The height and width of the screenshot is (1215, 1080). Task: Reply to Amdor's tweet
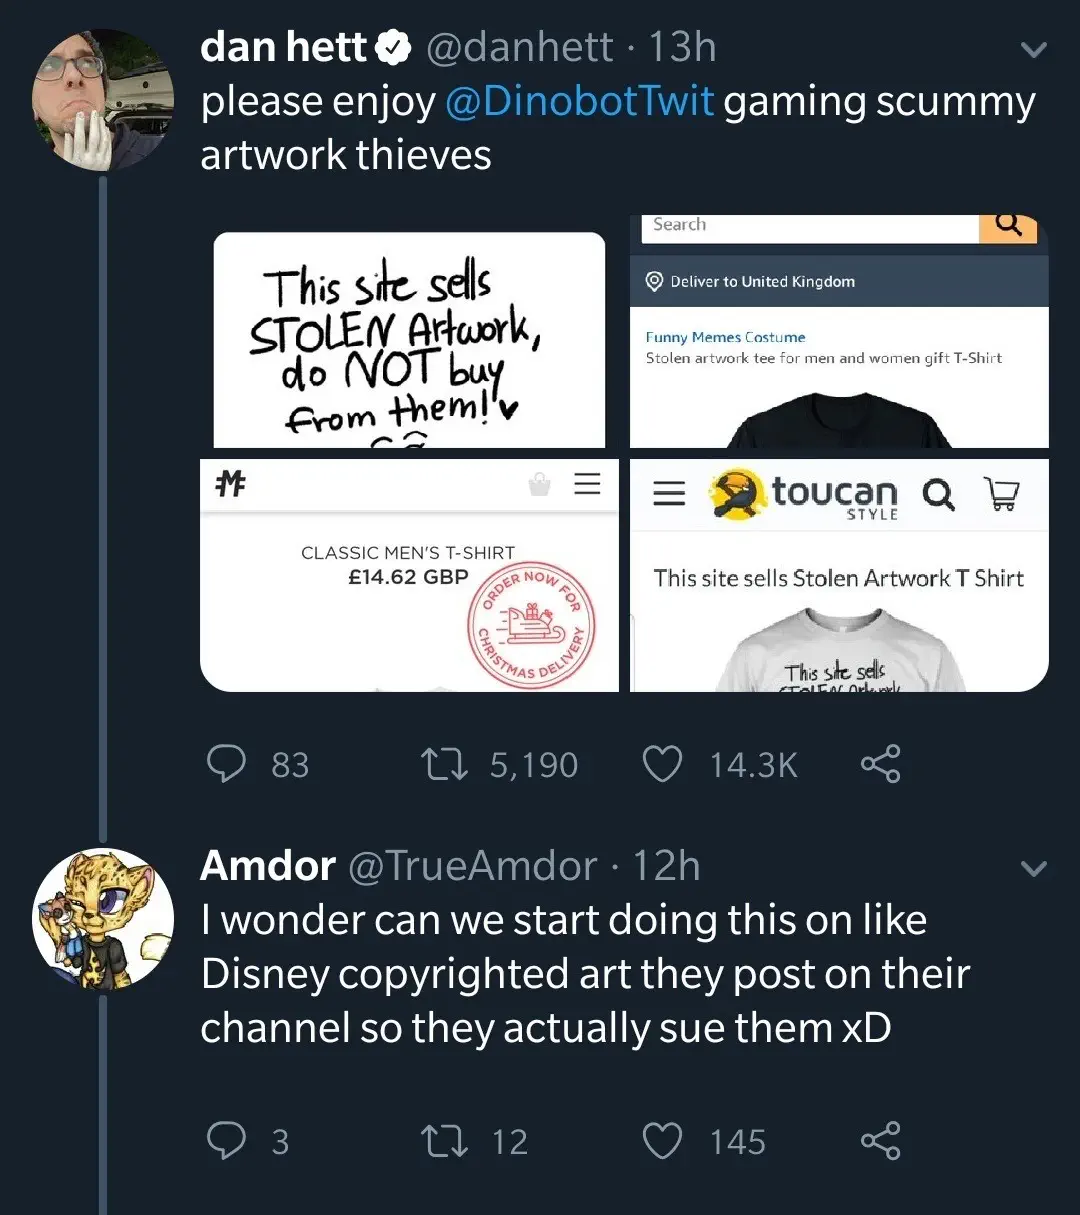227,1141
